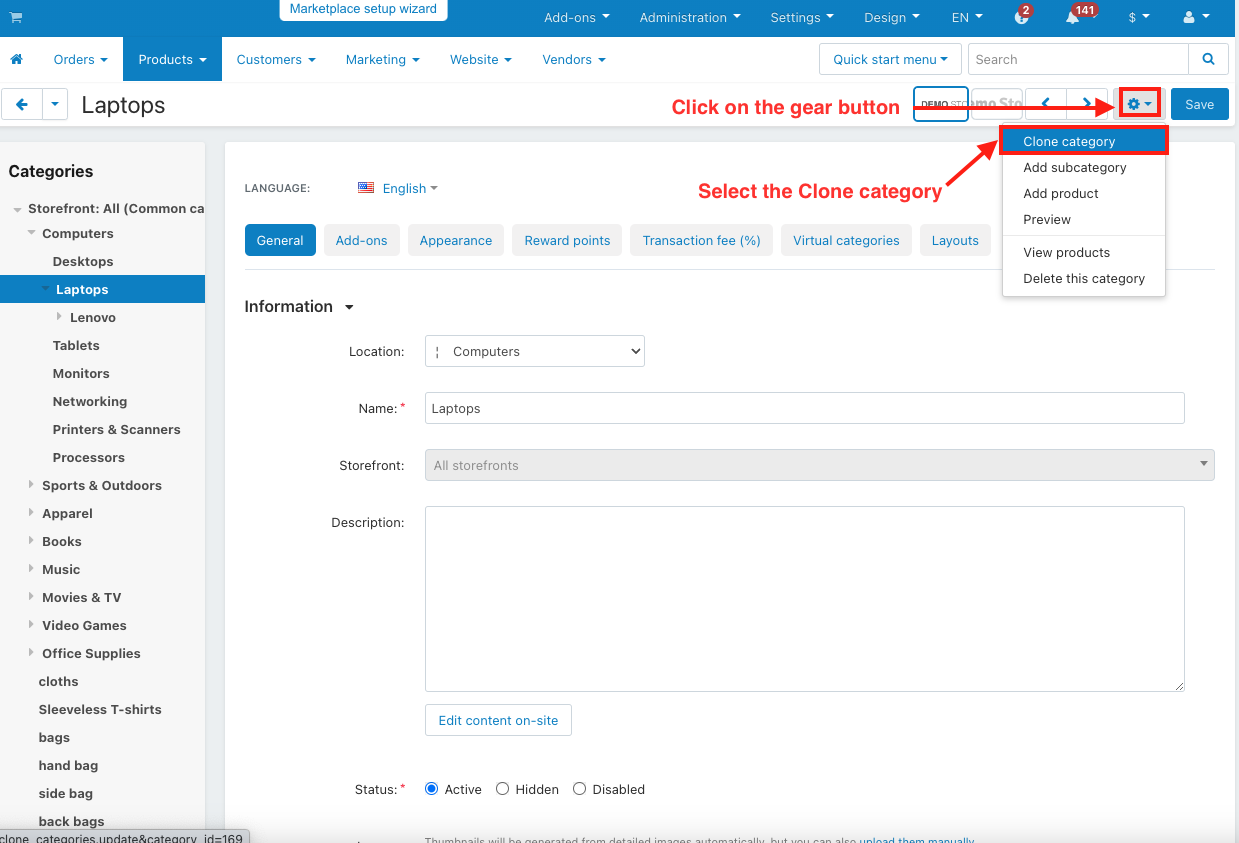Select the Disabled status radio button

(x=580, y=789)
